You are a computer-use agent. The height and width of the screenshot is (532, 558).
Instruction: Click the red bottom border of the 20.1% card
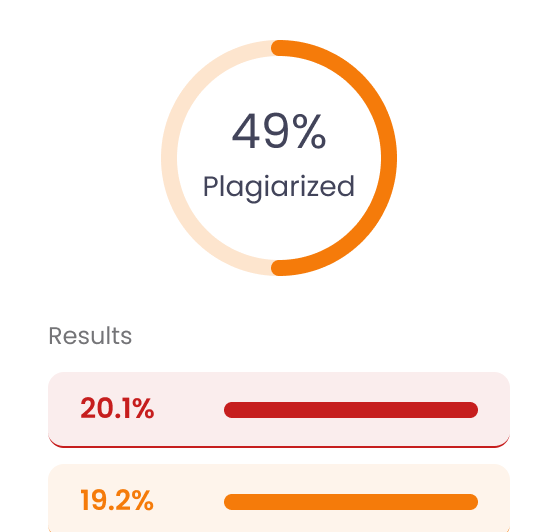click(x=279, y=447)
